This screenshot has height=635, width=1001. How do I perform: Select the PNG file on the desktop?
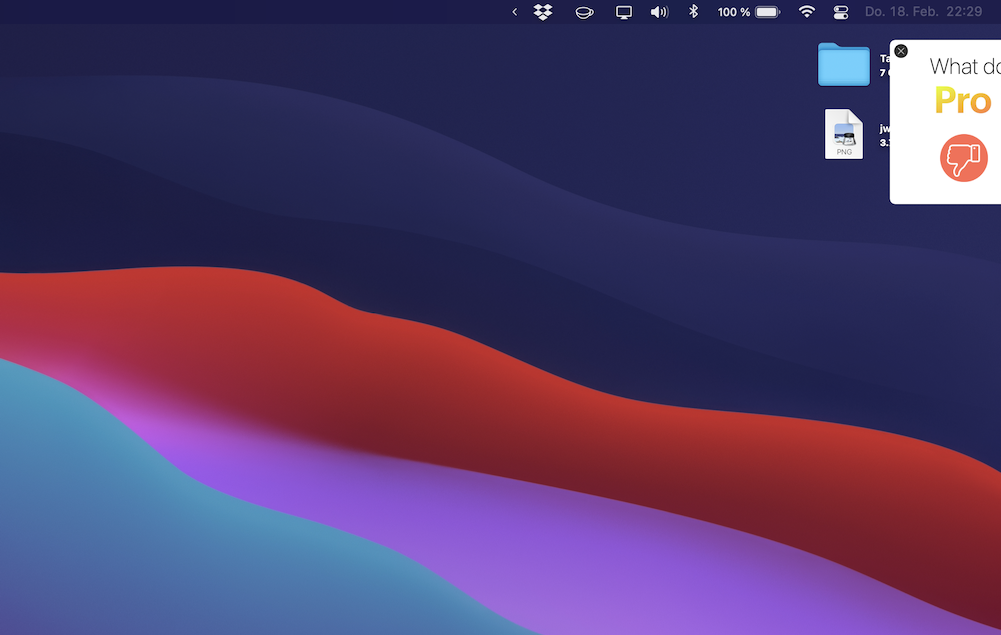click(843, 134)
